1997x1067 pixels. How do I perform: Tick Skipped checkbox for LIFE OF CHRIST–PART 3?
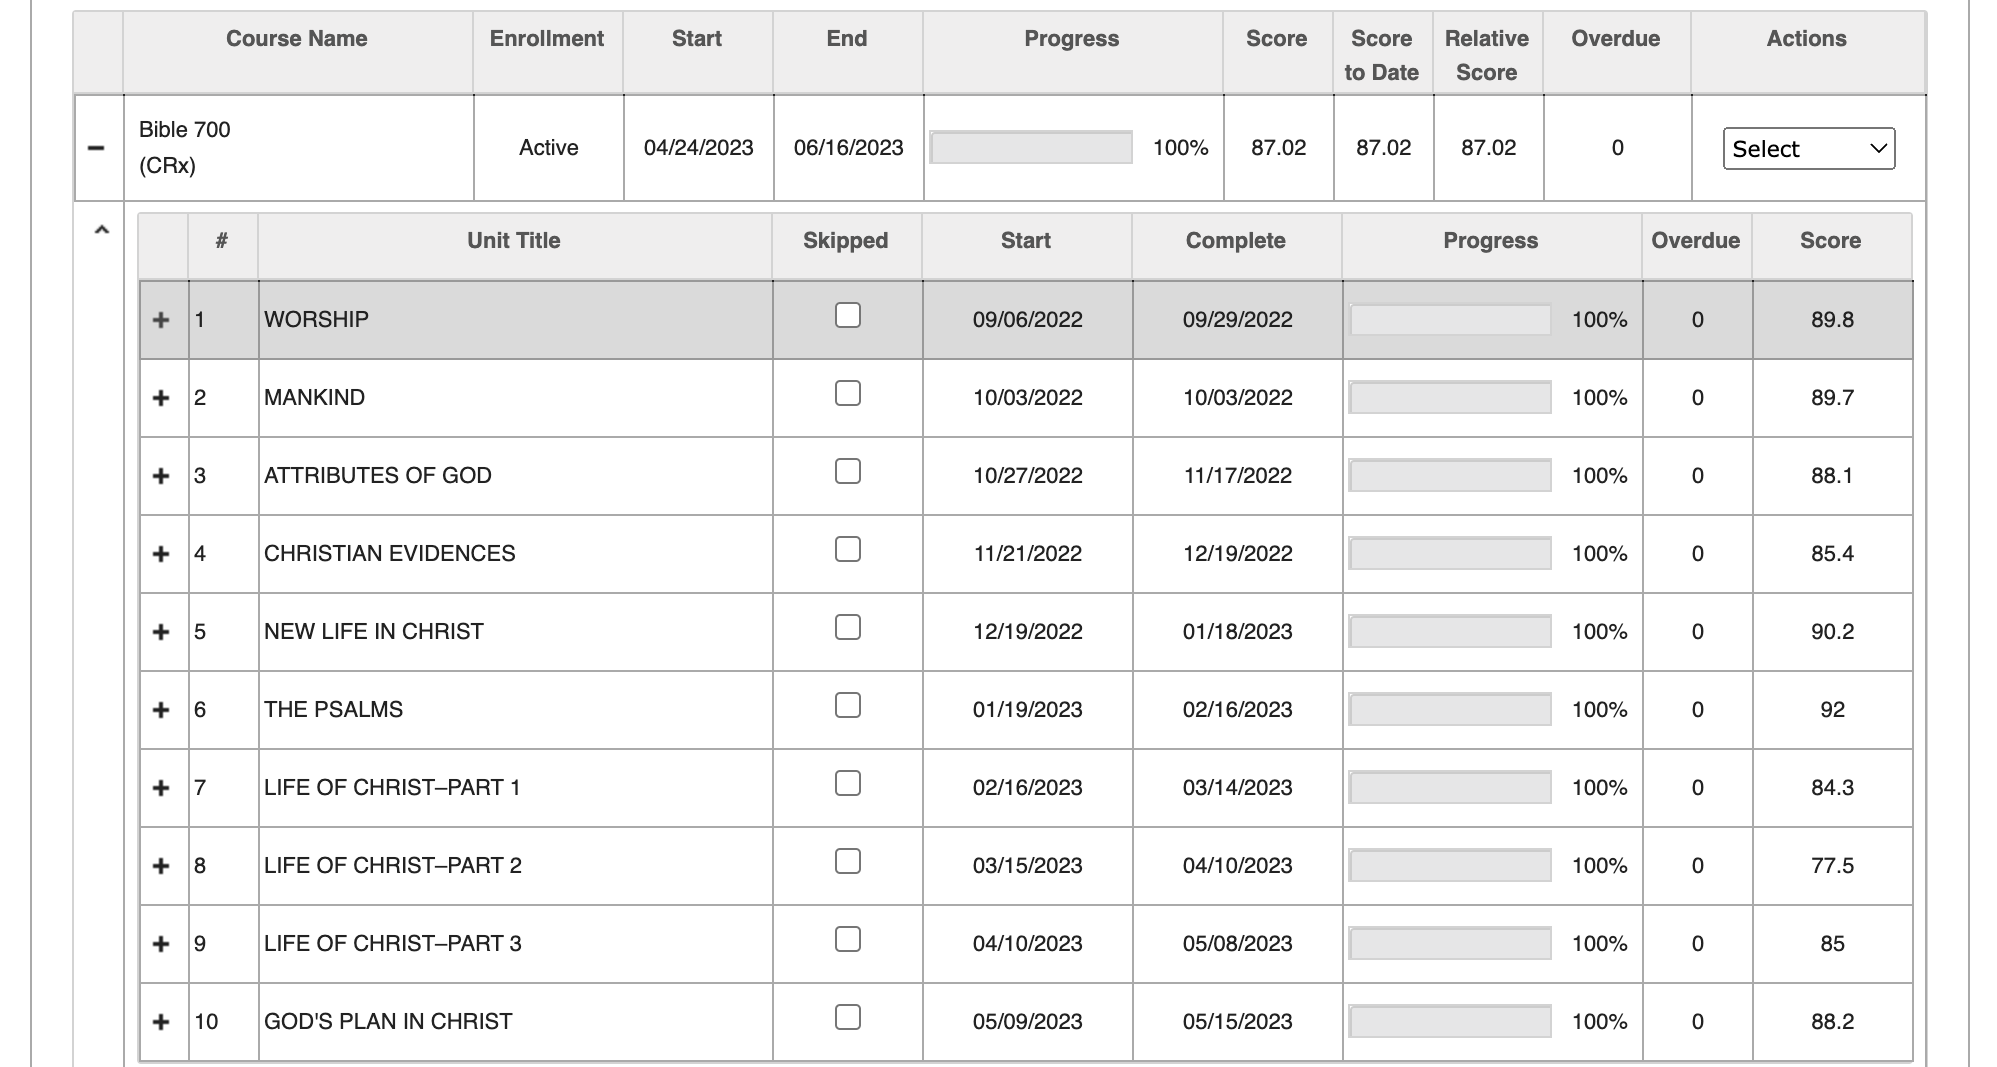[847, 939]
